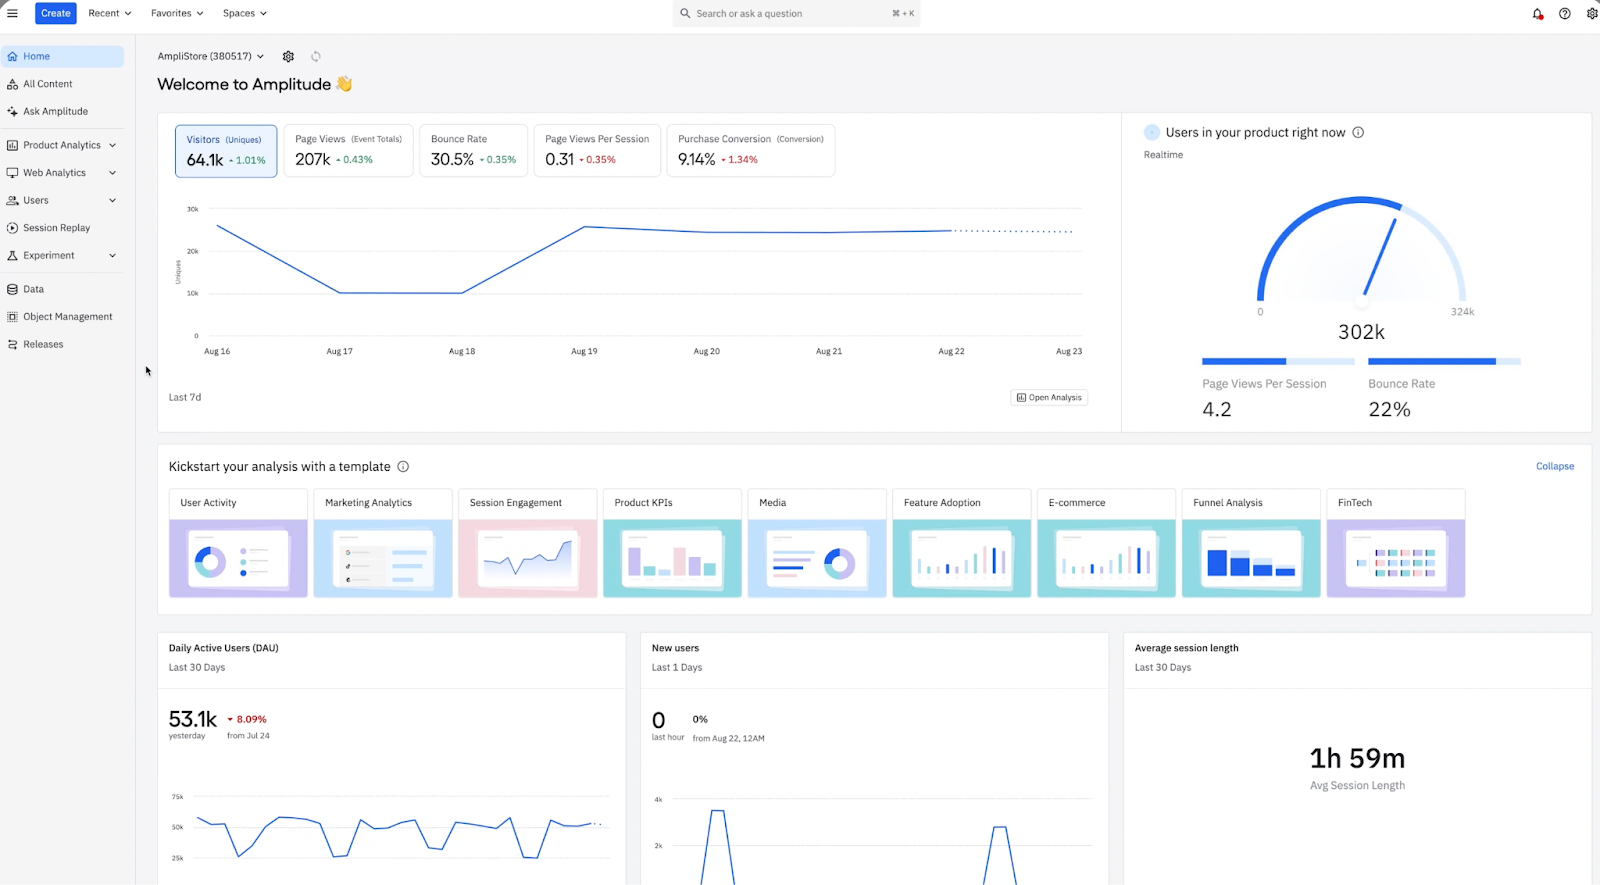Open the notifications bell
Viewport: 1600px width, 885px height.
[1538, 14]
